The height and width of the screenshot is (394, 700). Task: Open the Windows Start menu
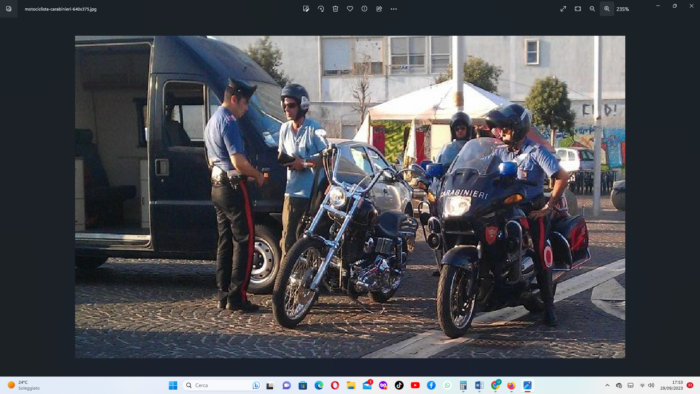click(173, 386)
